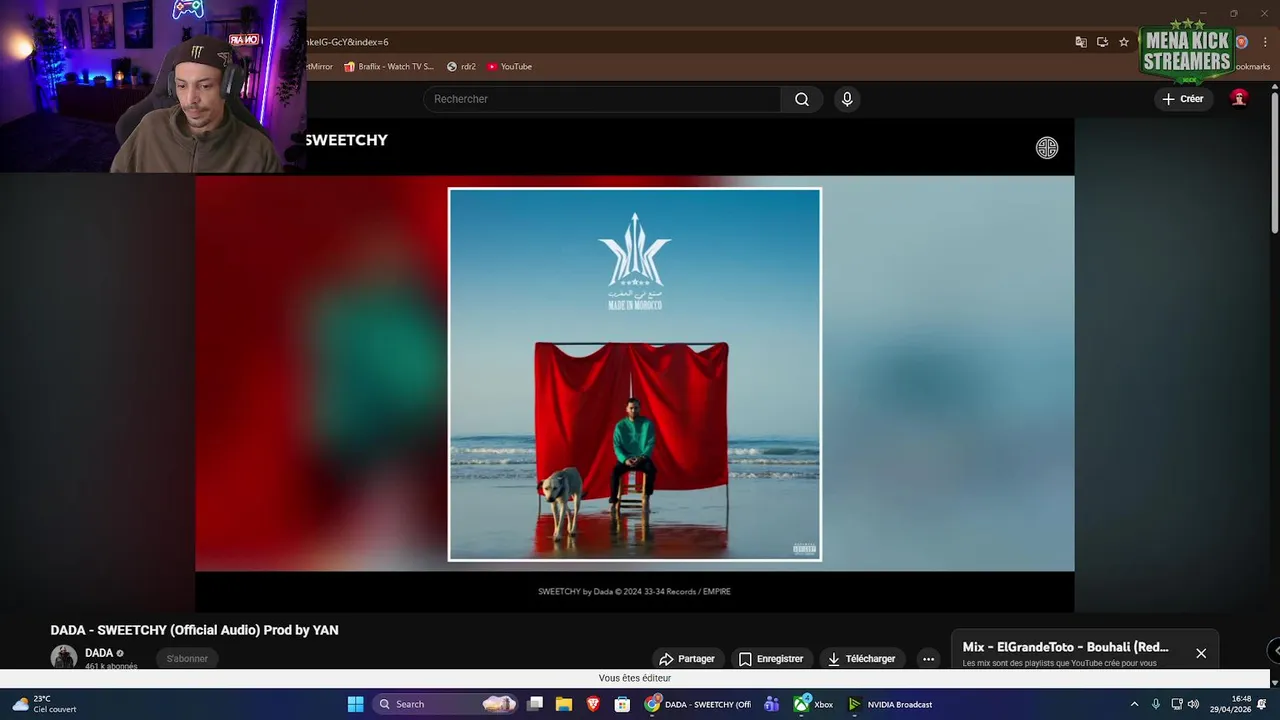Activate voice search microphone
The image size is (1280, 720).
tap(847, 99)
